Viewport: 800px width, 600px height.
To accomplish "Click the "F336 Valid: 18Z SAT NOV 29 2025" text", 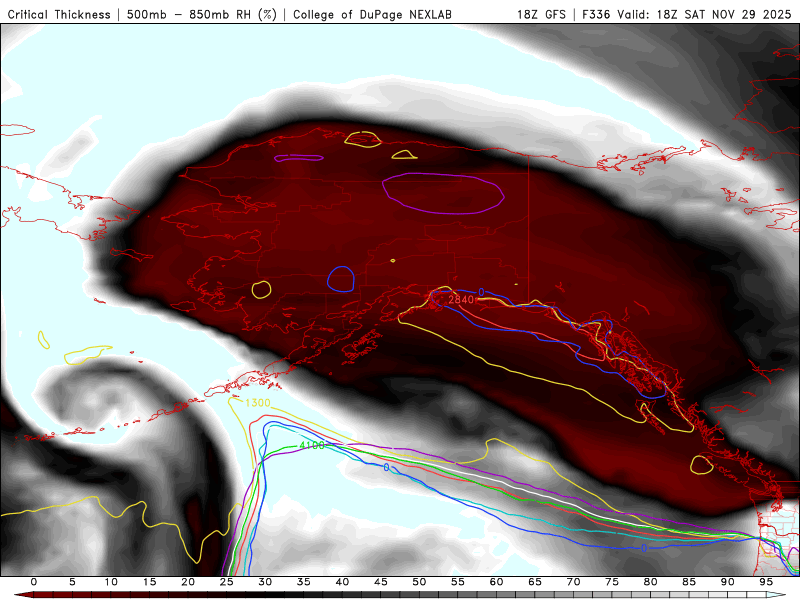I will click(x=687, y=15).
